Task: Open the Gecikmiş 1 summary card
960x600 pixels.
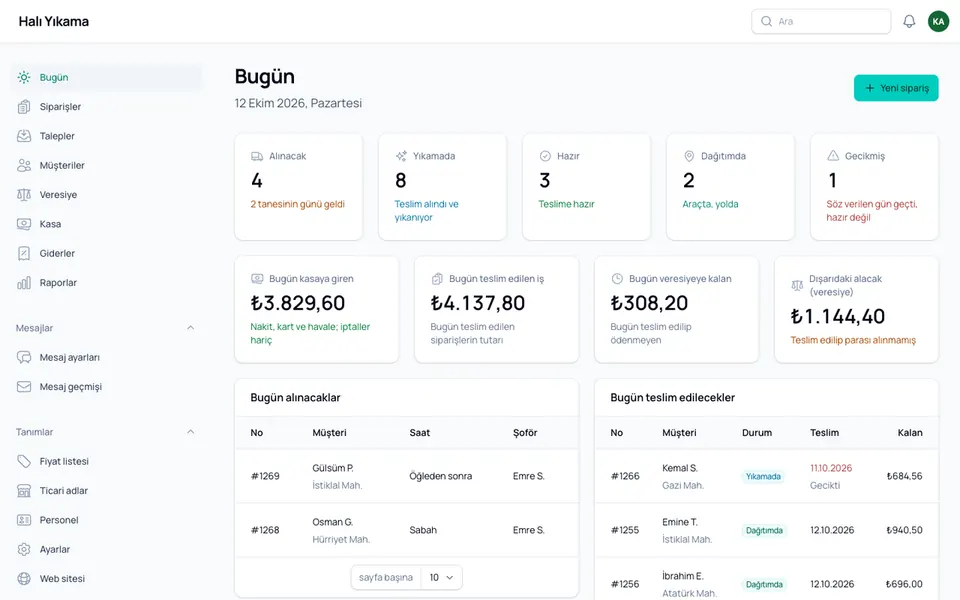Action: click(874, 187)
